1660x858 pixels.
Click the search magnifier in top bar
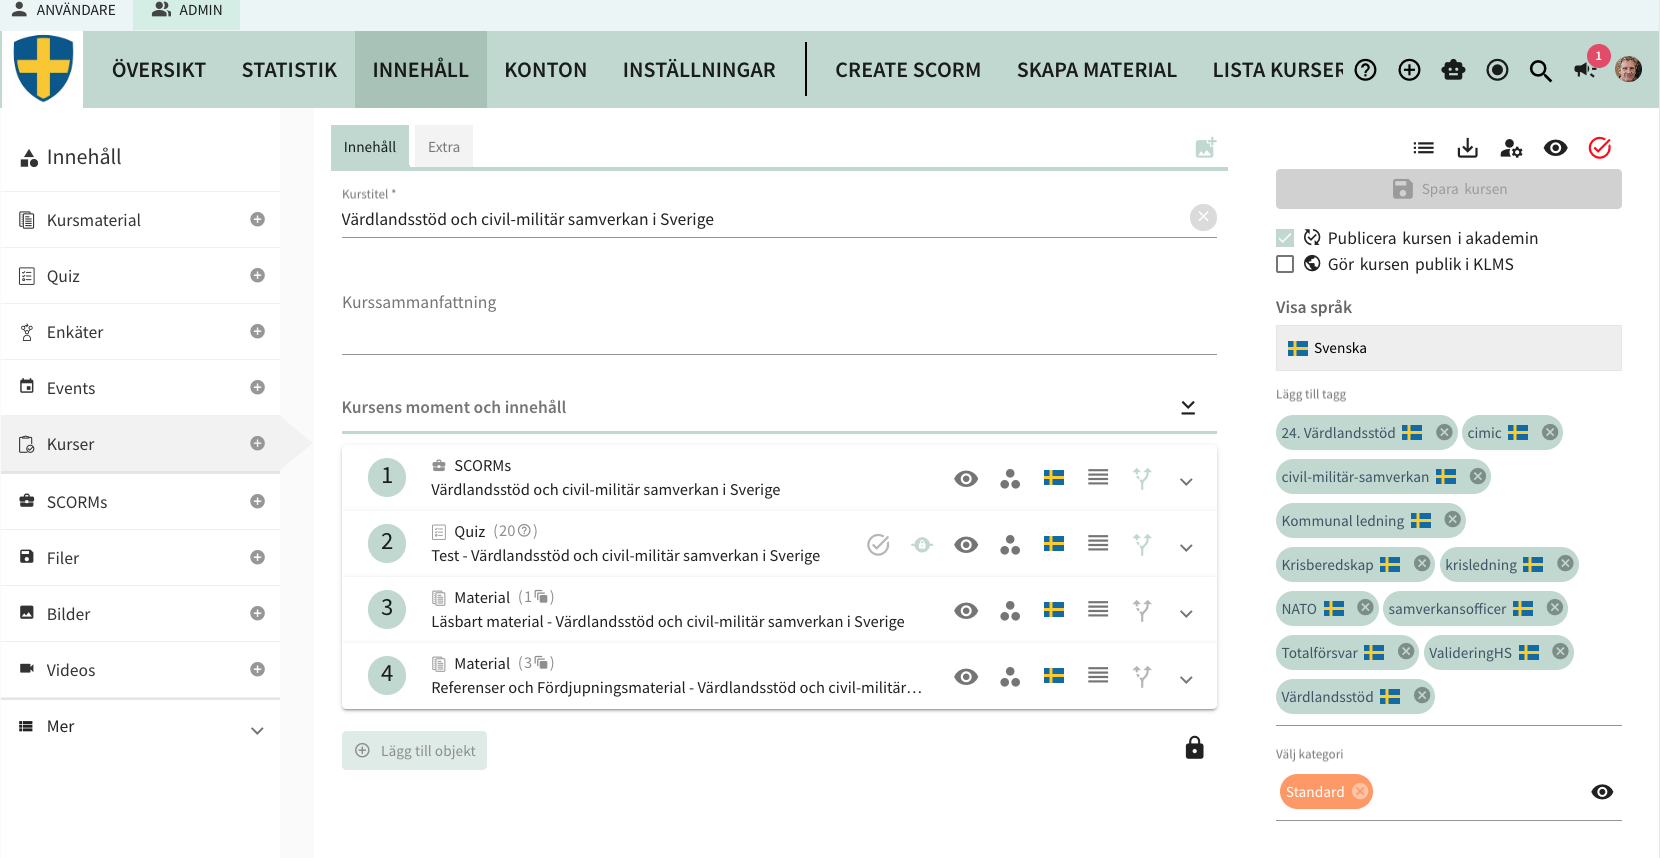1540,70
